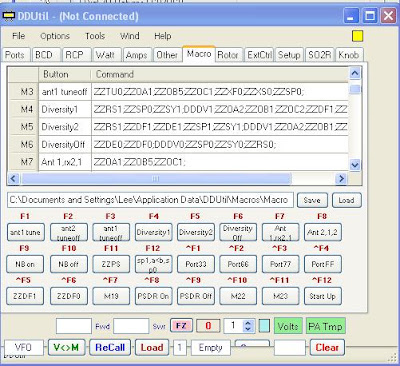
Task: Run the F6 Diversity Off macro
Action: click(238, 232)
